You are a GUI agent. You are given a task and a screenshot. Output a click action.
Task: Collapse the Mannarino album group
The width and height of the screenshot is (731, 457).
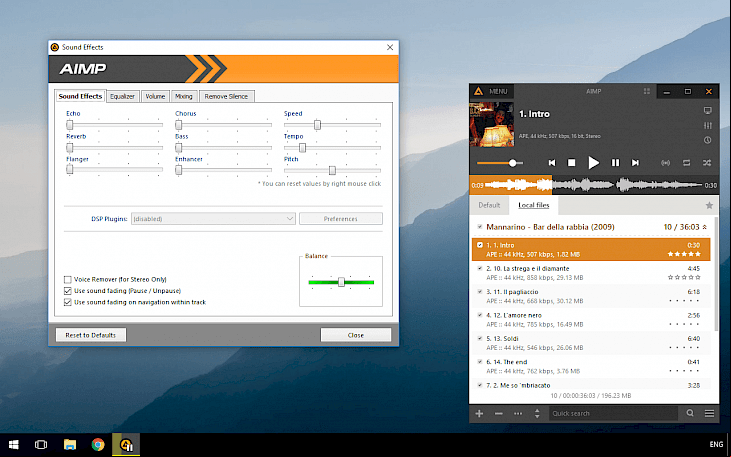(704, 227)
